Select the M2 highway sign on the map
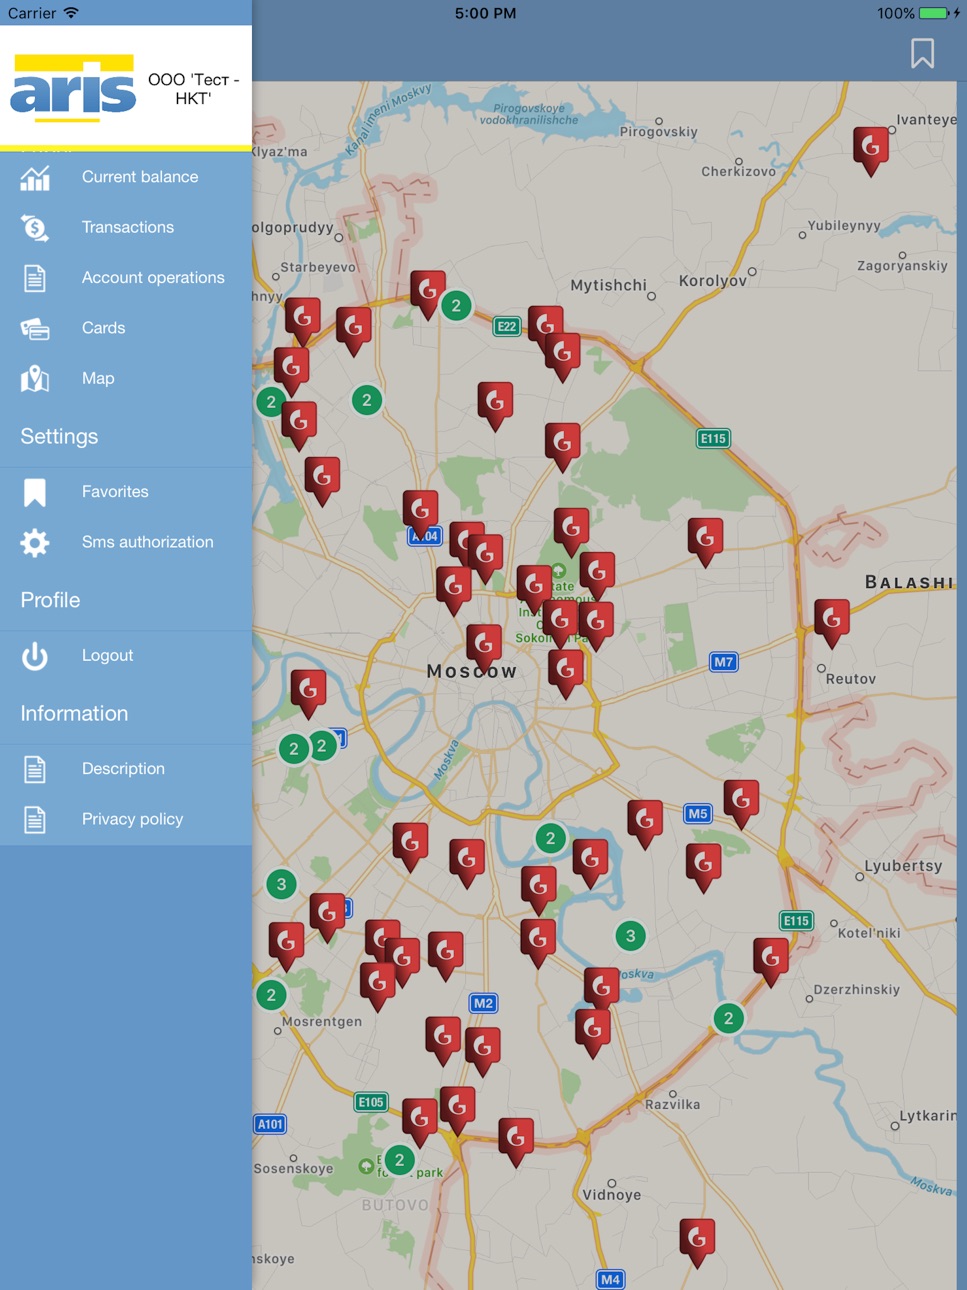Image resolution: width=967 pixels, height=1290 pixels. point(483,1003)
